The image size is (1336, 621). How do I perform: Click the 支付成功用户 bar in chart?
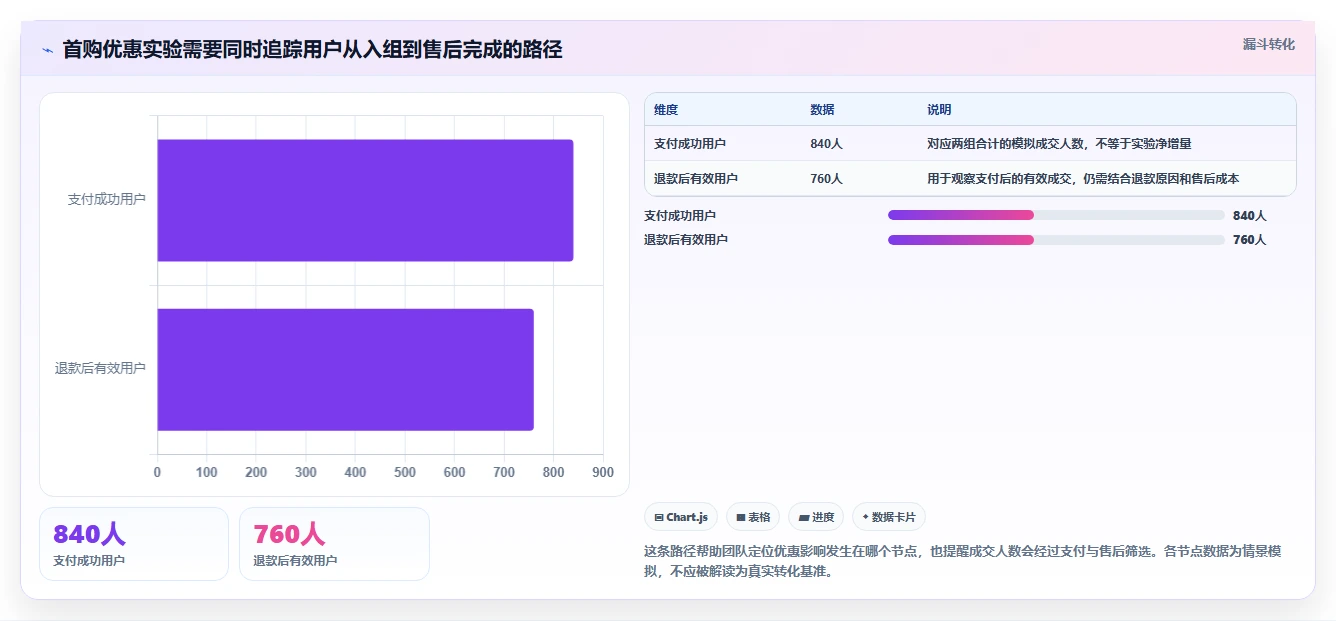click(x=365, y=200)
